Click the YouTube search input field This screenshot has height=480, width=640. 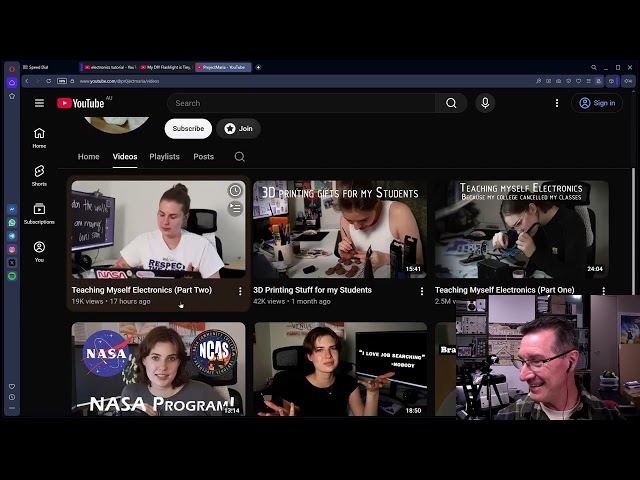tap(301, 103)
